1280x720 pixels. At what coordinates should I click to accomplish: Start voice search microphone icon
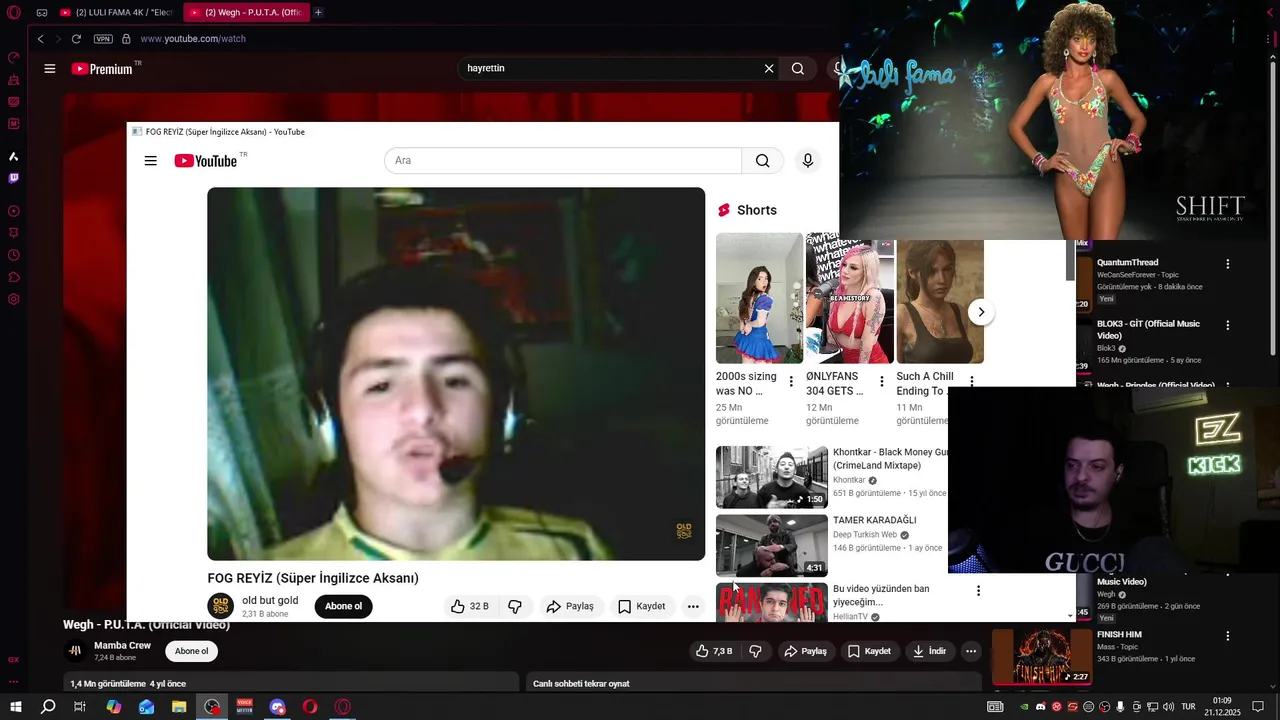(x=808, y=160)
